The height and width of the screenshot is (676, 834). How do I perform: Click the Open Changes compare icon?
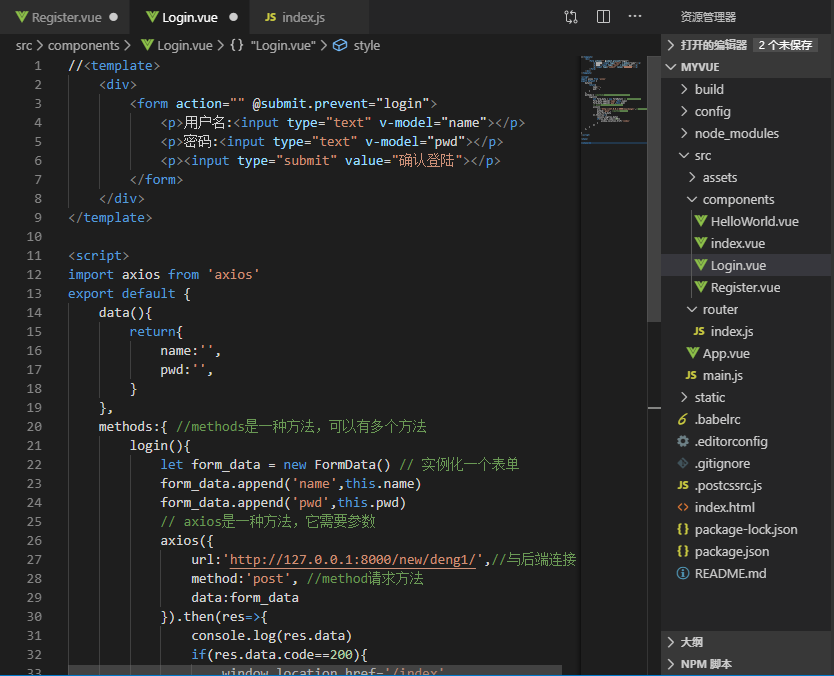coord(571,17)
